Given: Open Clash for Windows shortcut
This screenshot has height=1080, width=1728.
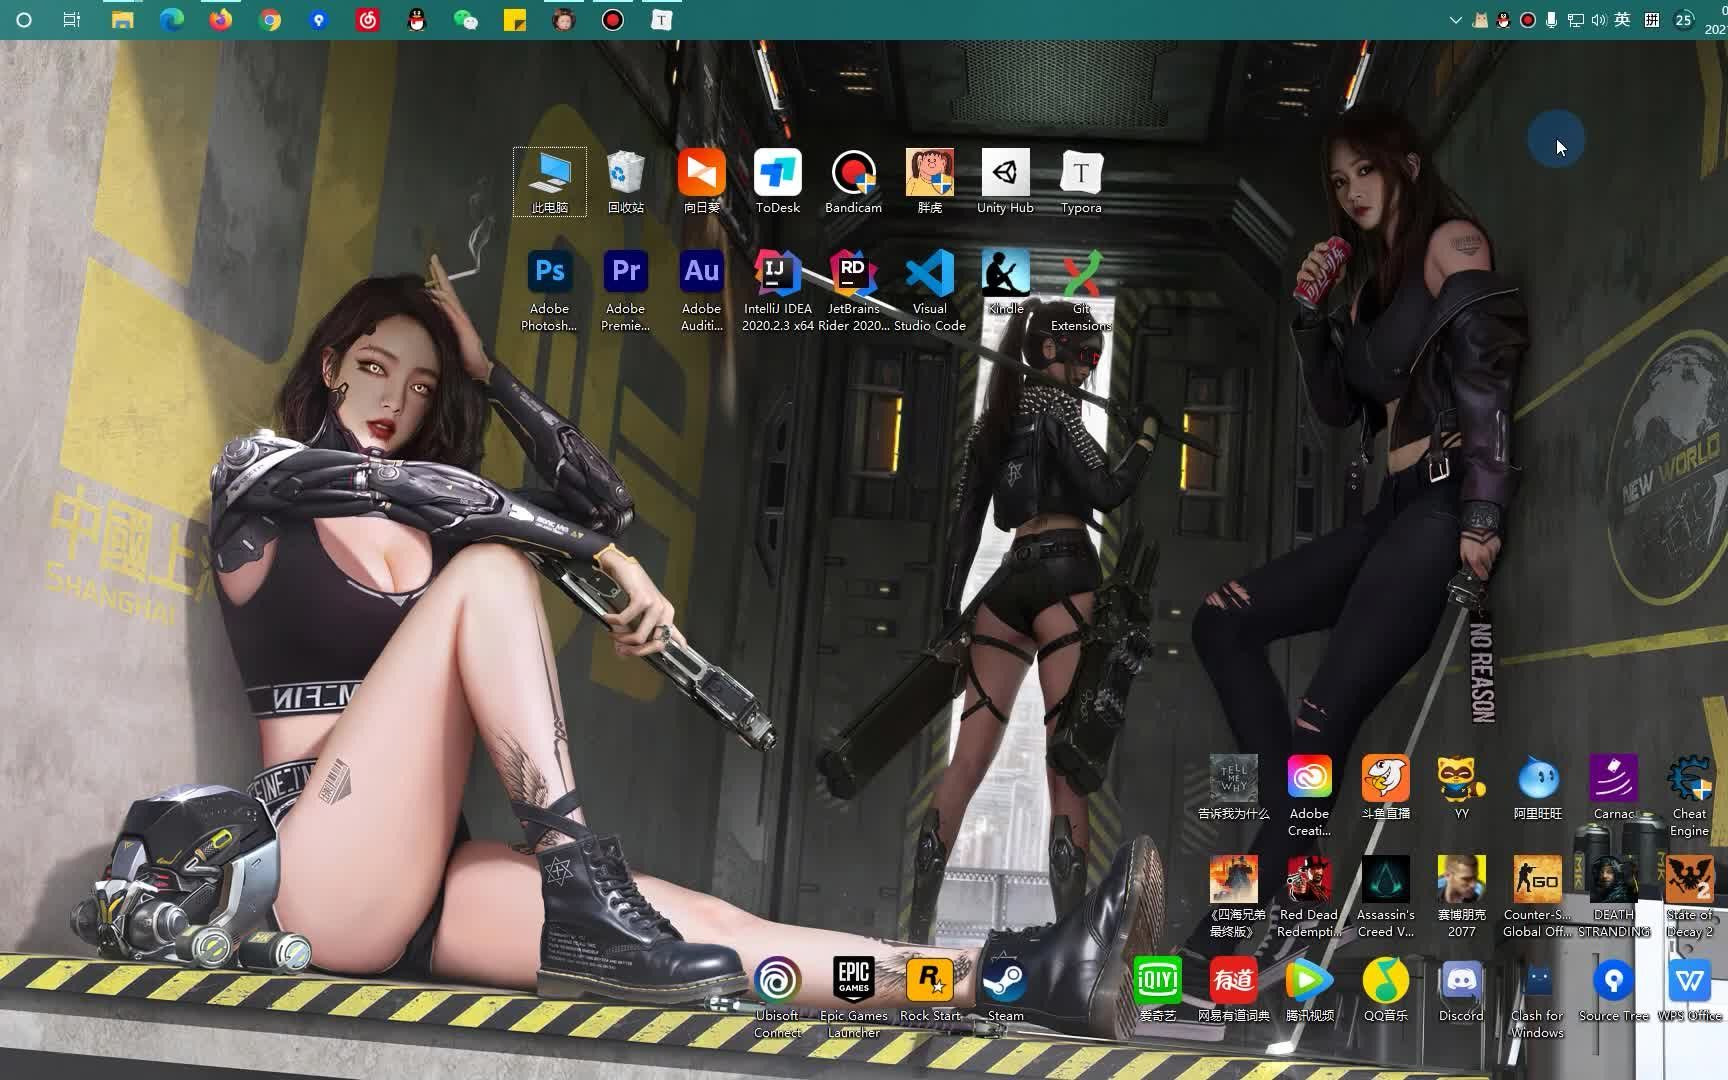Looking at the screenshot, I should pyautogui.click(x=1538, y=998).
